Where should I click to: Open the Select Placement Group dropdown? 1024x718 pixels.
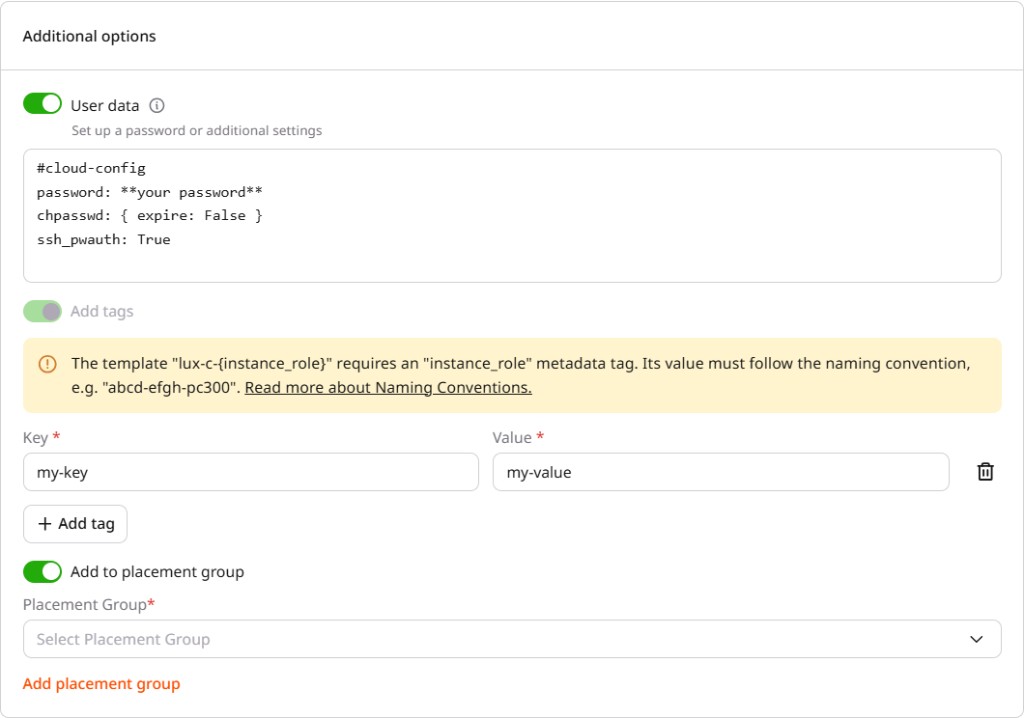[512, 639]
